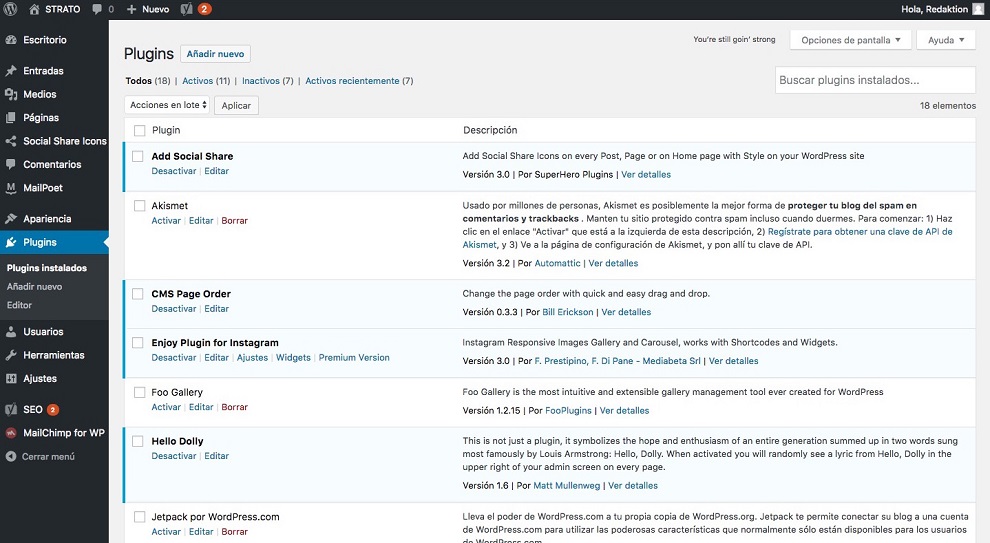Open the WordPress logo menu
The width and height of the screenshot is (990, 543).
pyautogui.click(x=10, y=9)
